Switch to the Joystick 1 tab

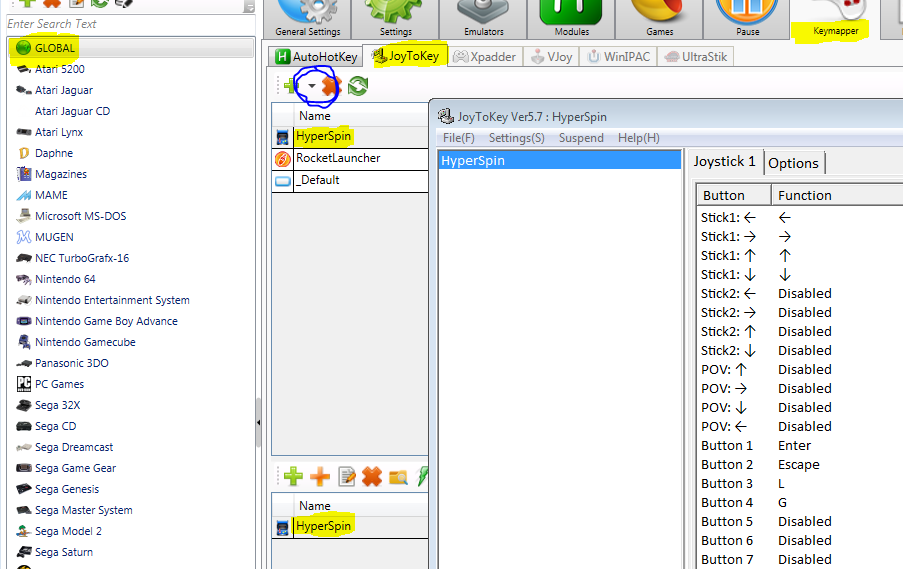(x=724, y=161)
